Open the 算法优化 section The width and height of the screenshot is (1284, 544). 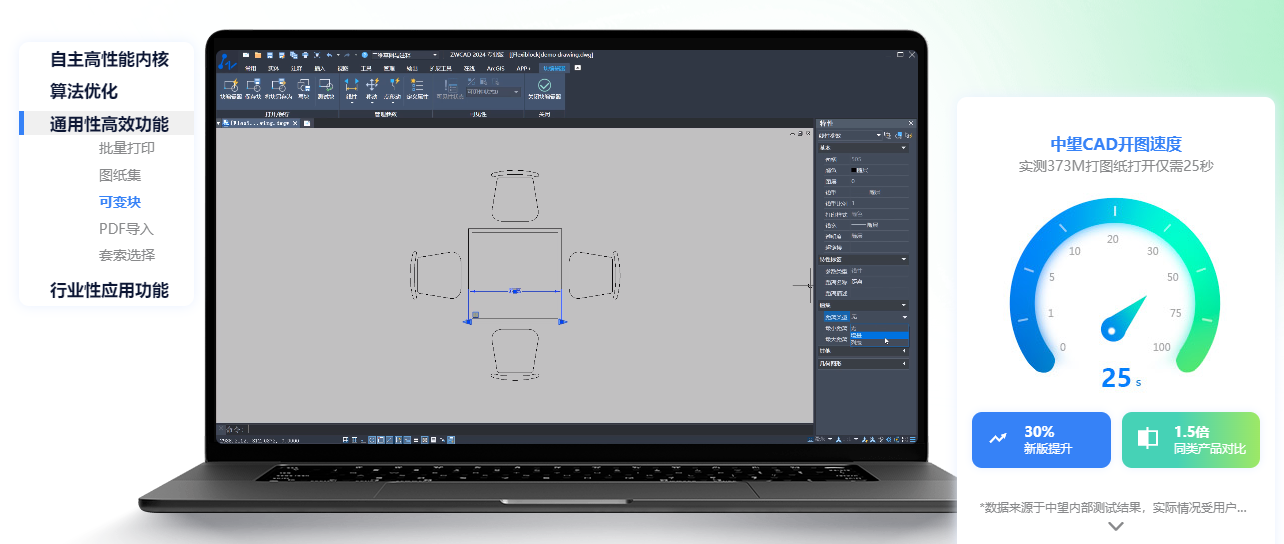pyautogui.click(x=84, y=91)
